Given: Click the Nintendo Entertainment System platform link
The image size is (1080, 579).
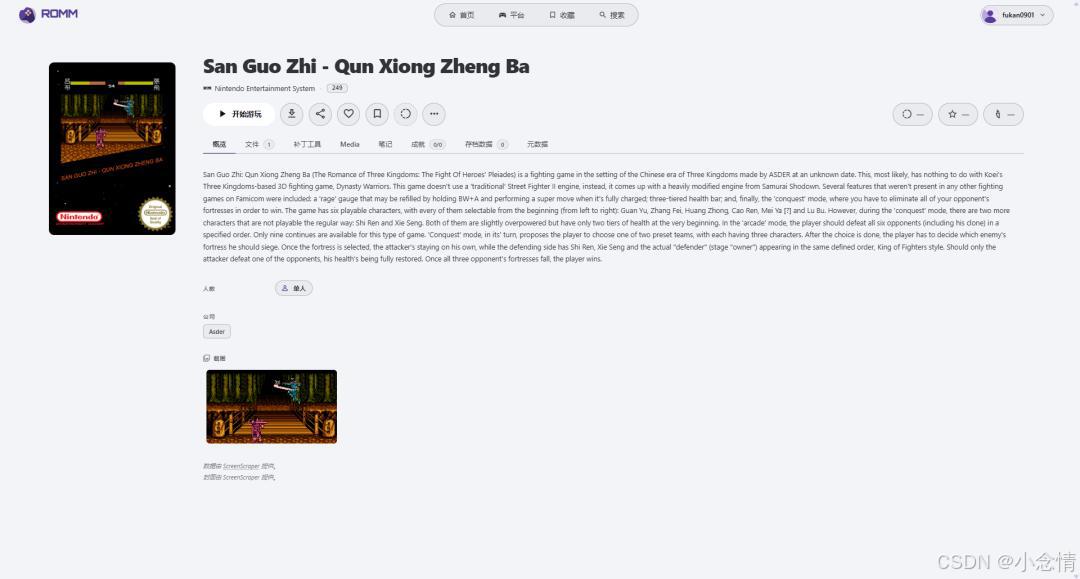Looking at the screenshot, I should (264, 88).
